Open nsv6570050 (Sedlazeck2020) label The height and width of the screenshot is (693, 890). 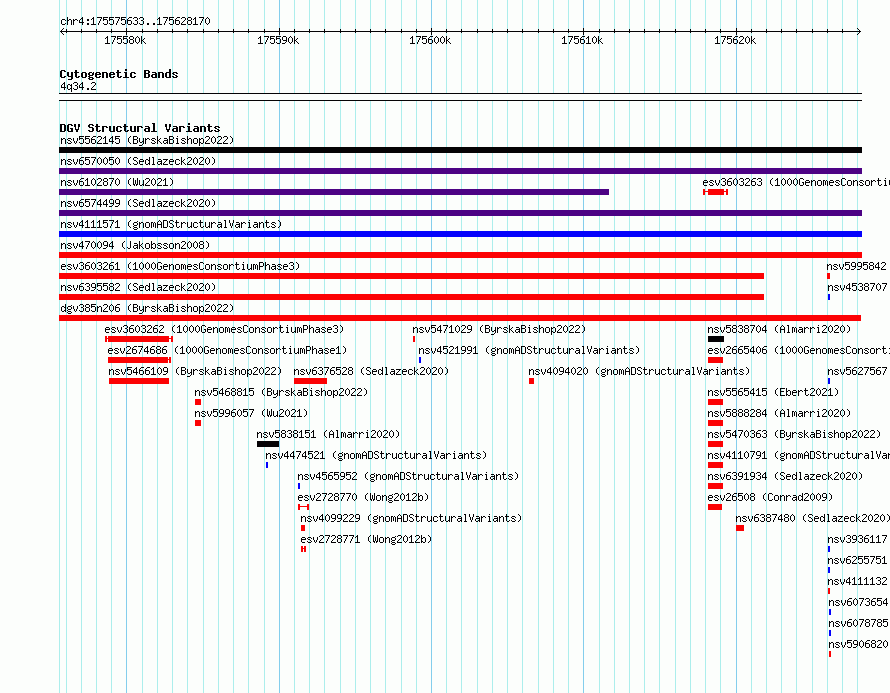138,161
